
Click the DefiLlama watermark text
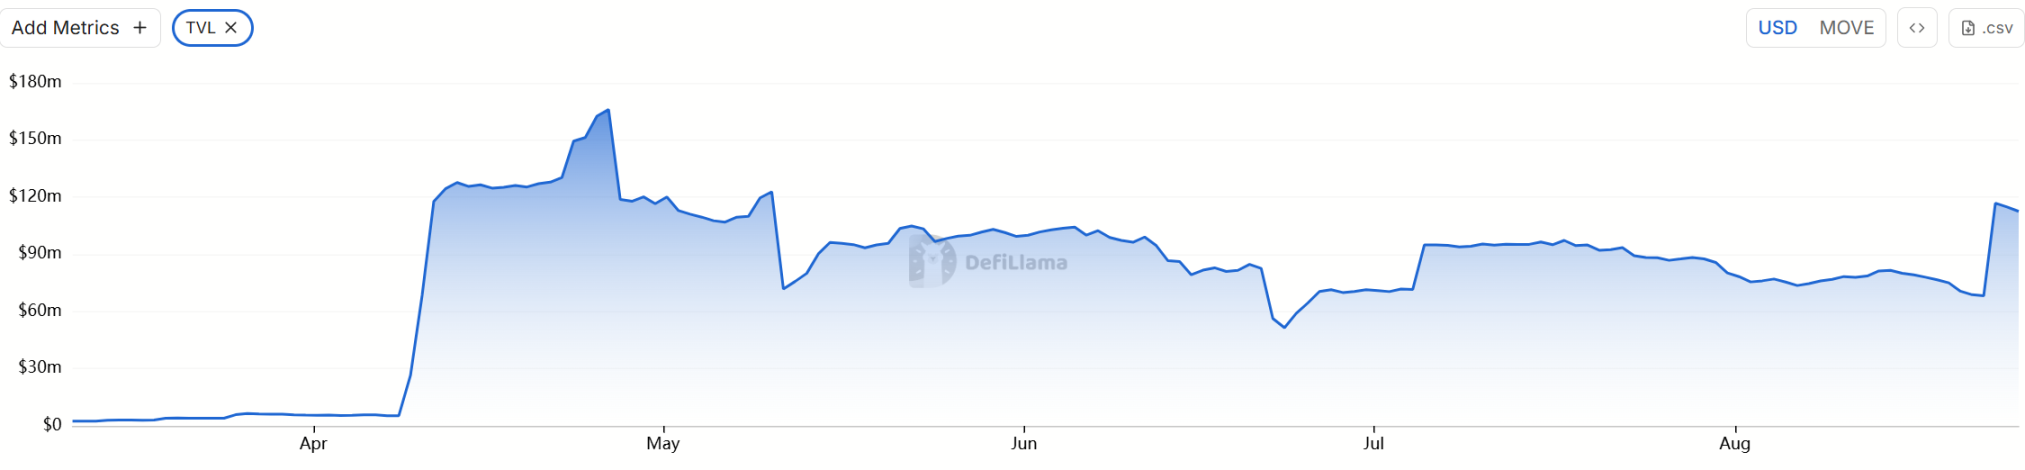[x=1016, y=262]
